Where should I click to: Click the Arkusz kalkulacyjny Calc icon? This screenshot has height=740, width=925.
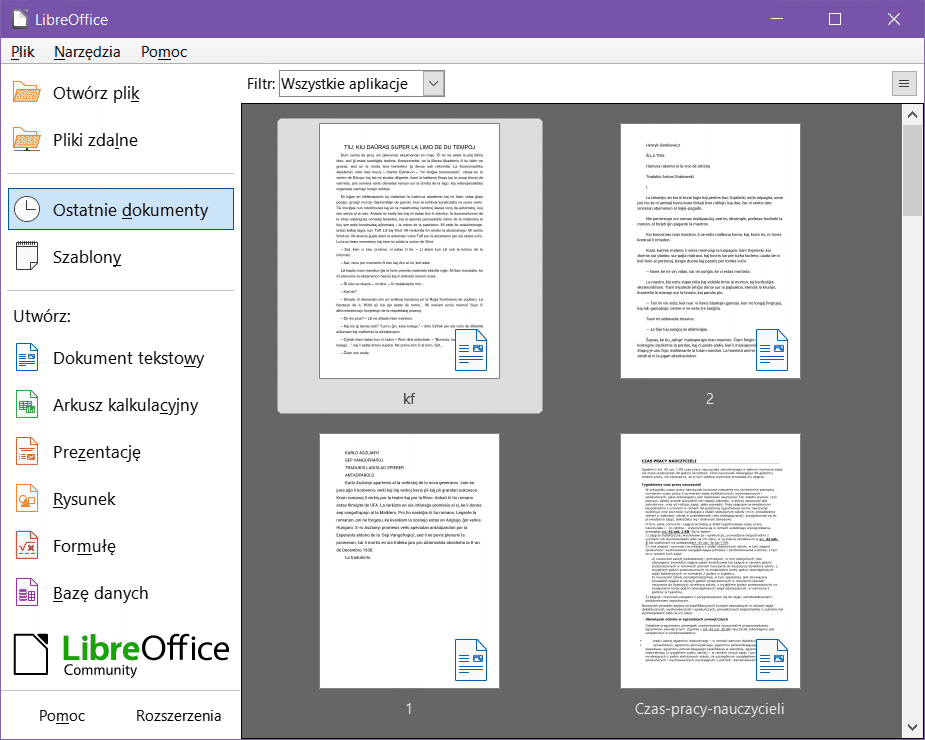27,405
